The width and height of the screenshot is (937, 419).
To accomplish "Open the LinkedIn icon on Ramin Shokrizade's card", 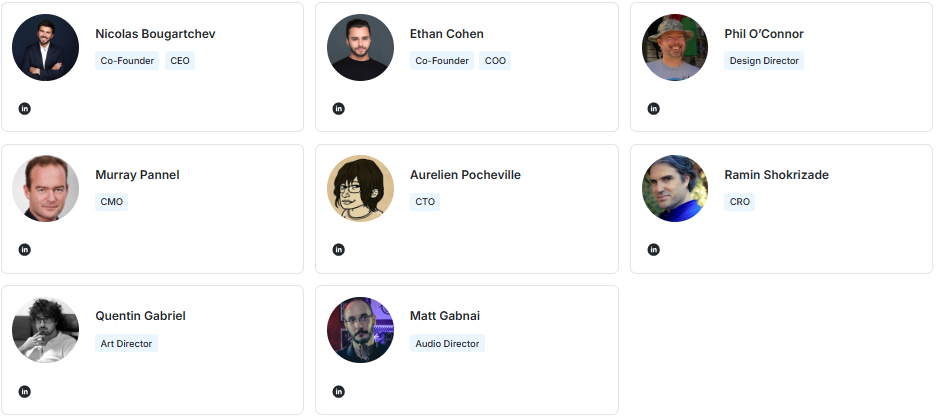I will [654, 249].
